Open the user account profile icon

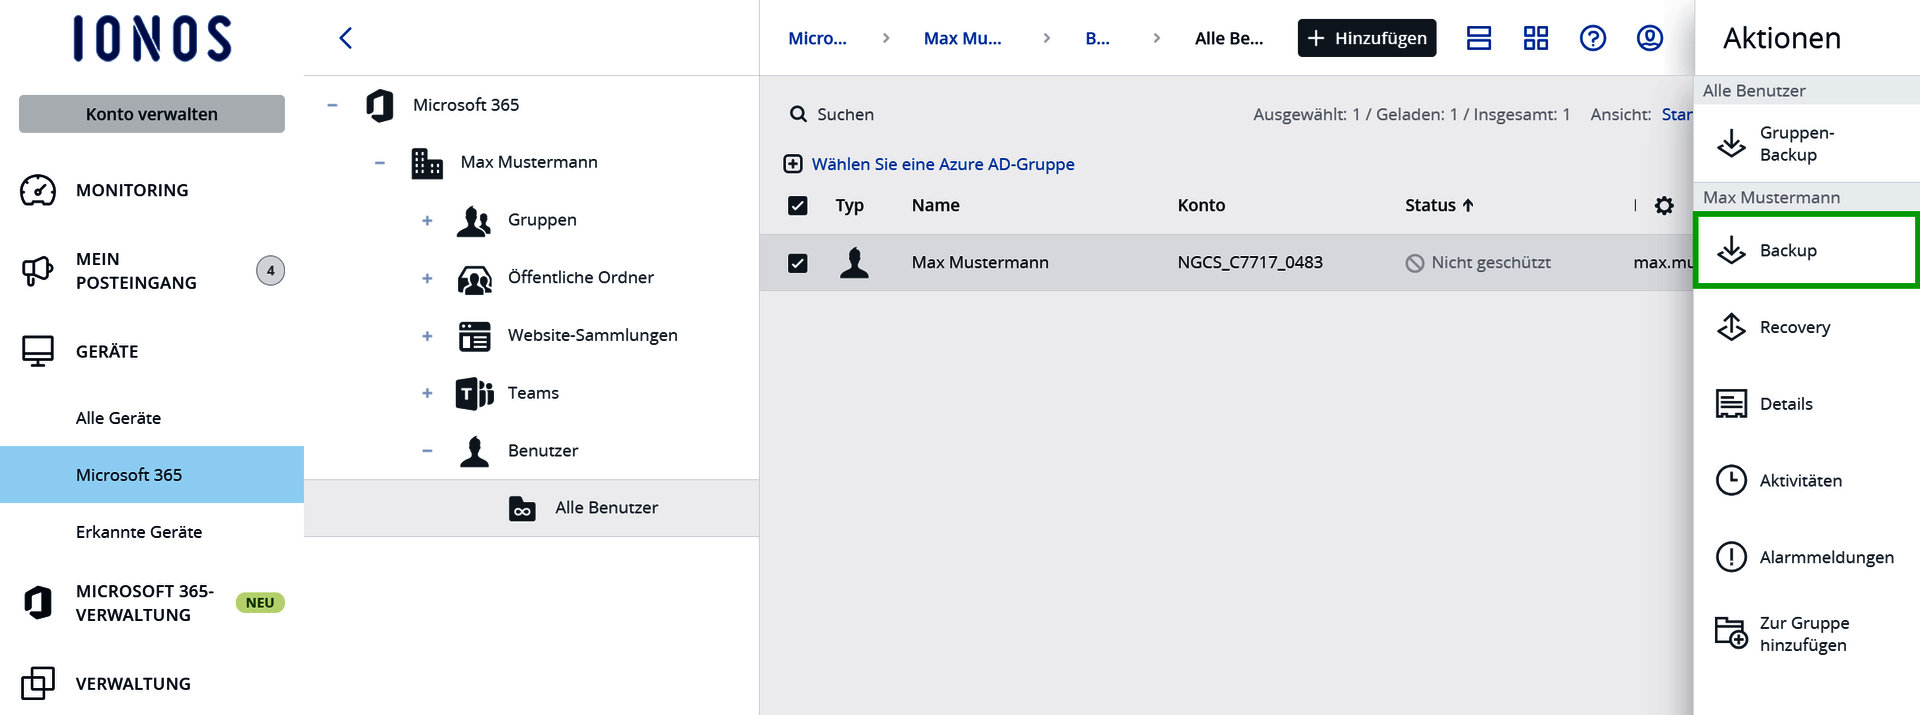[1650, 38]
